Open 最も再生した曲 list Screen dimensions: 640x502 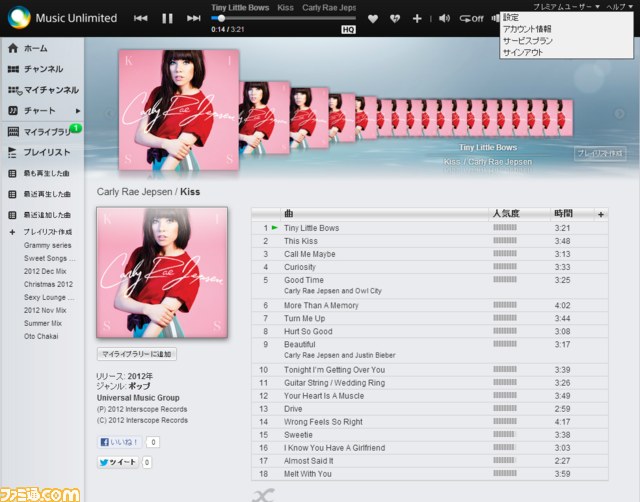39,173
